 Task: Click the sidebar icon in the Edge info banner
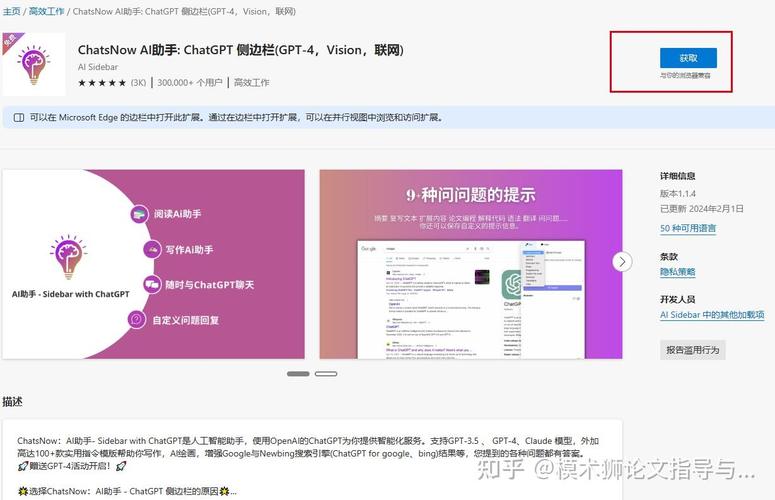click(x=19, y=118)
